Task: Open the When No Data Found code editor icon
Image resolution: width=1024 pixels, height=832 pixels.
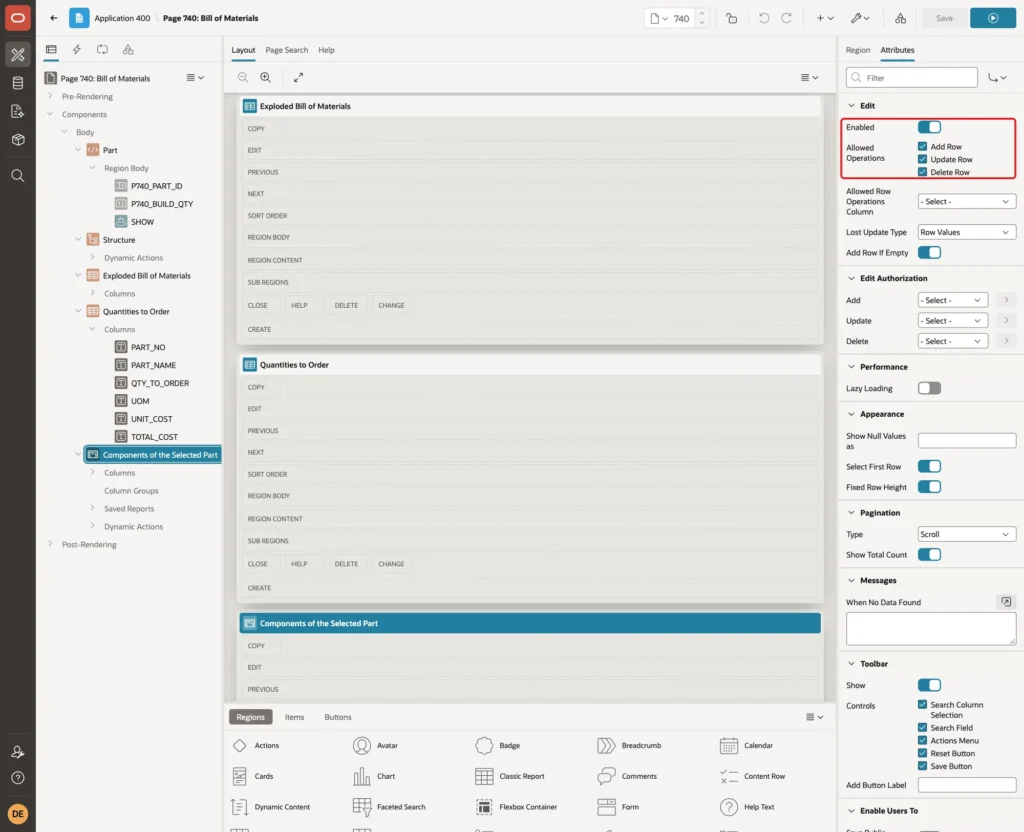Action: point(1006,601)
